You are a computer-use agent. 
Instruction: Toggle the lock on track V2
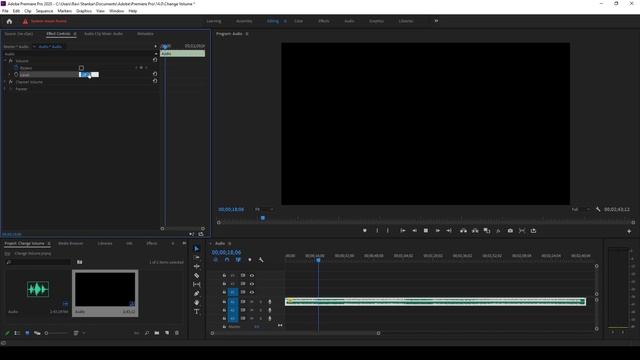tap(224, 284)
